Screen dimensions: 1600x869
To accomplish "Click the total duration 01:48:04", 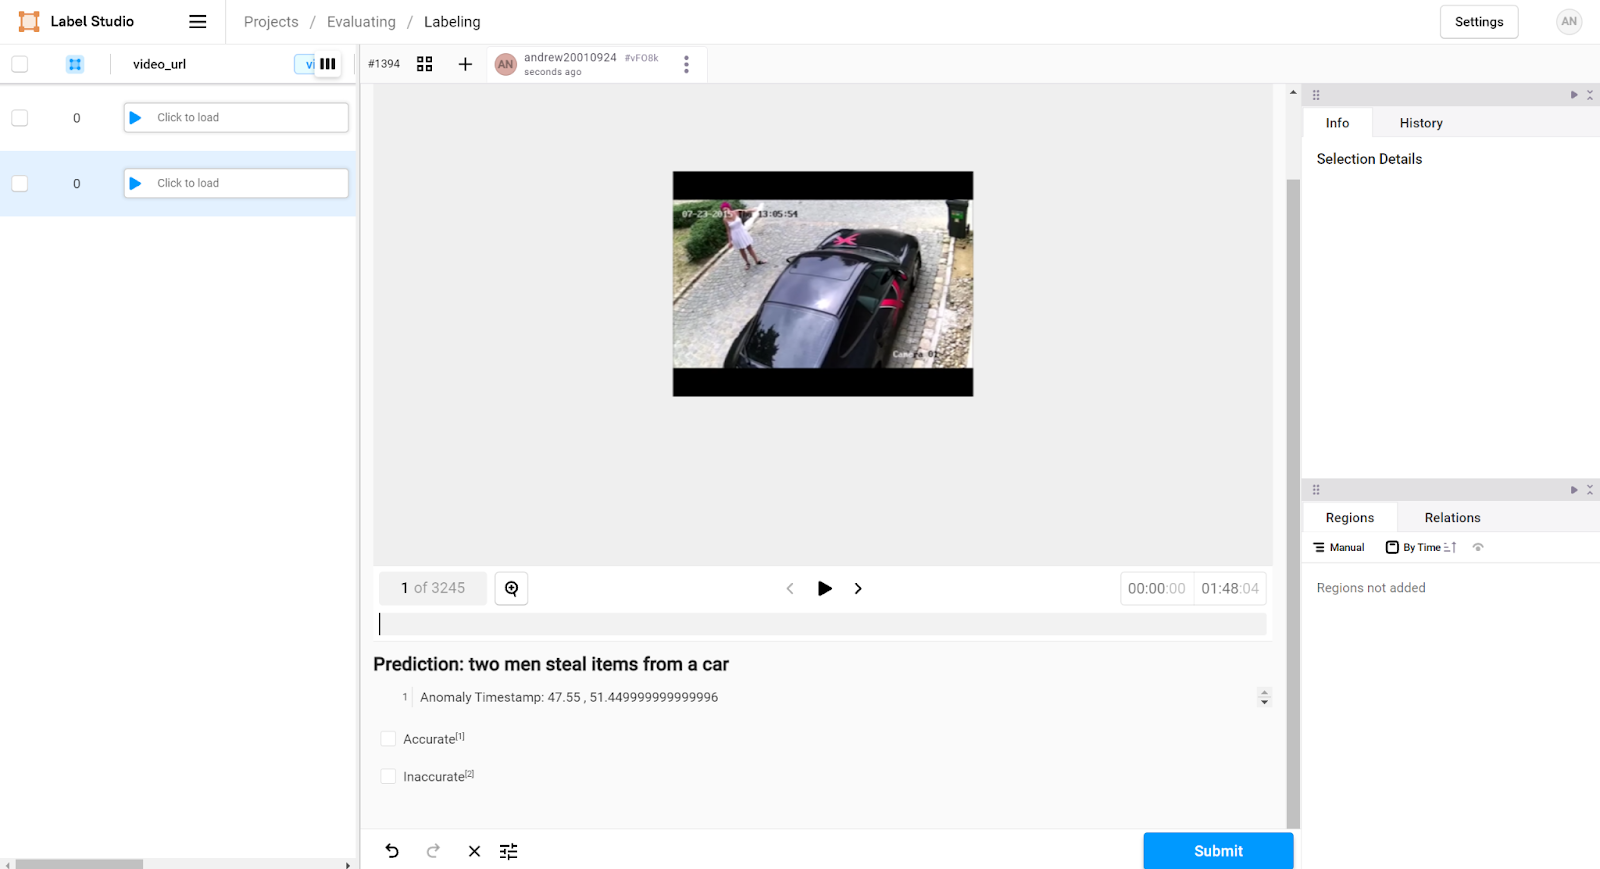I will [x=1230, y=588].
